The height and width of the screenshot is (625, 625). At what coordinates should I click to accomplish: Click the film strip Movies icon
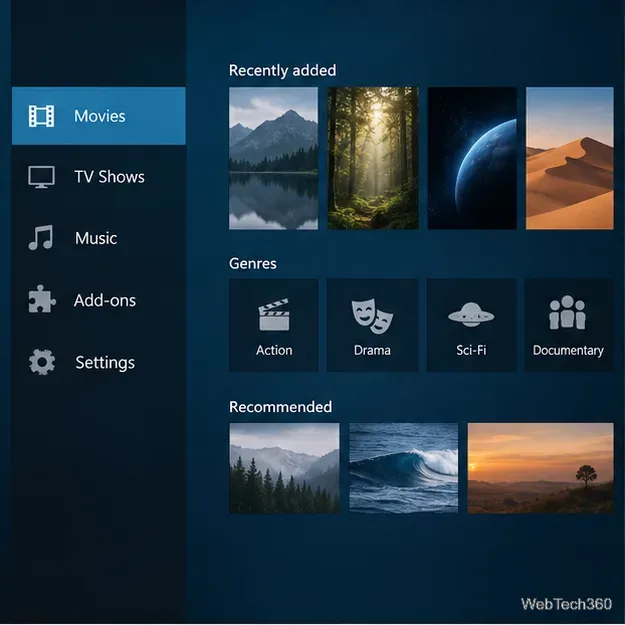[x=41, y=116]
